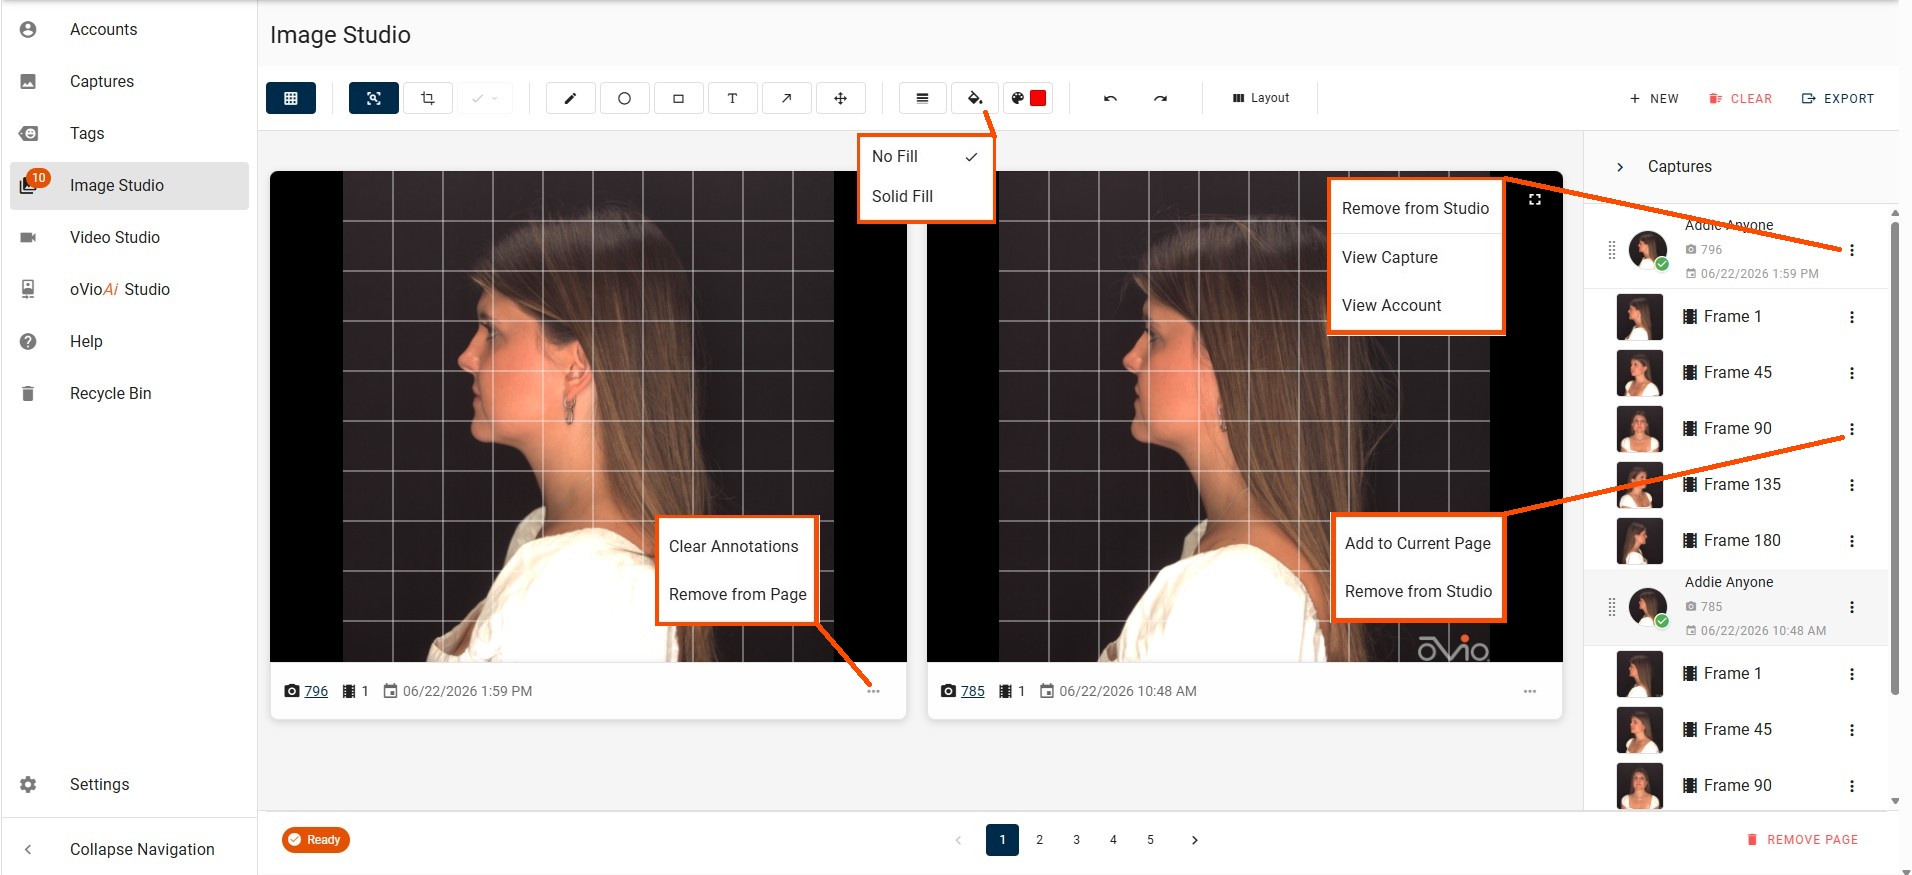The height and width of the screenshot is (875, 1912).
Task: Click the red color swatch
Action: pyautogui.click(x=1038, y=98)
